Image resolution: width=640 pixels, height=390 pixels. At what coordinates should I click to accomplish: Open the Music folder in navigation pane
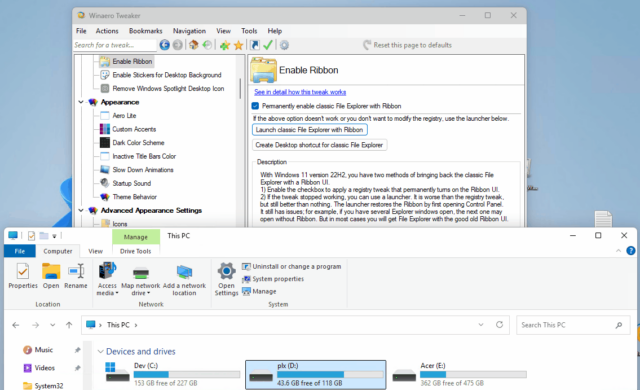[x=44, y=350]
